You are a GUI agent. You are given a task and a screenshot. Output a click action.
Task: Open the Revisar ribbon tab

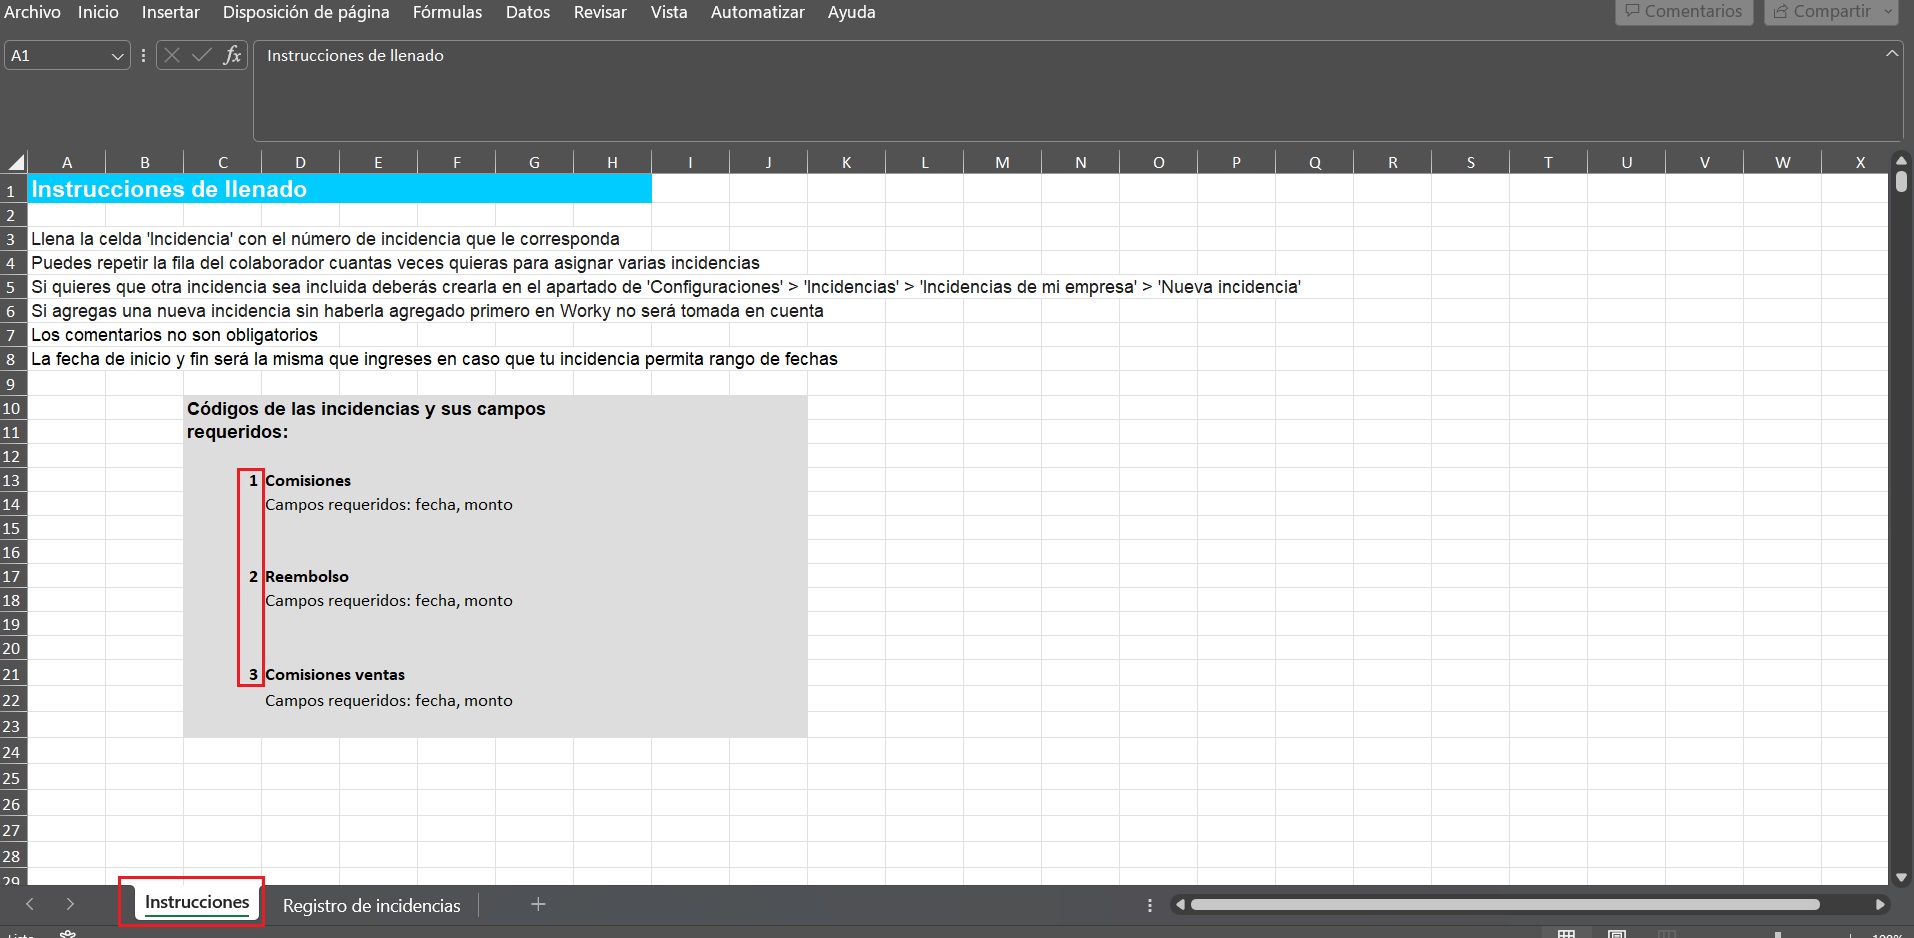tap(600, 12)
